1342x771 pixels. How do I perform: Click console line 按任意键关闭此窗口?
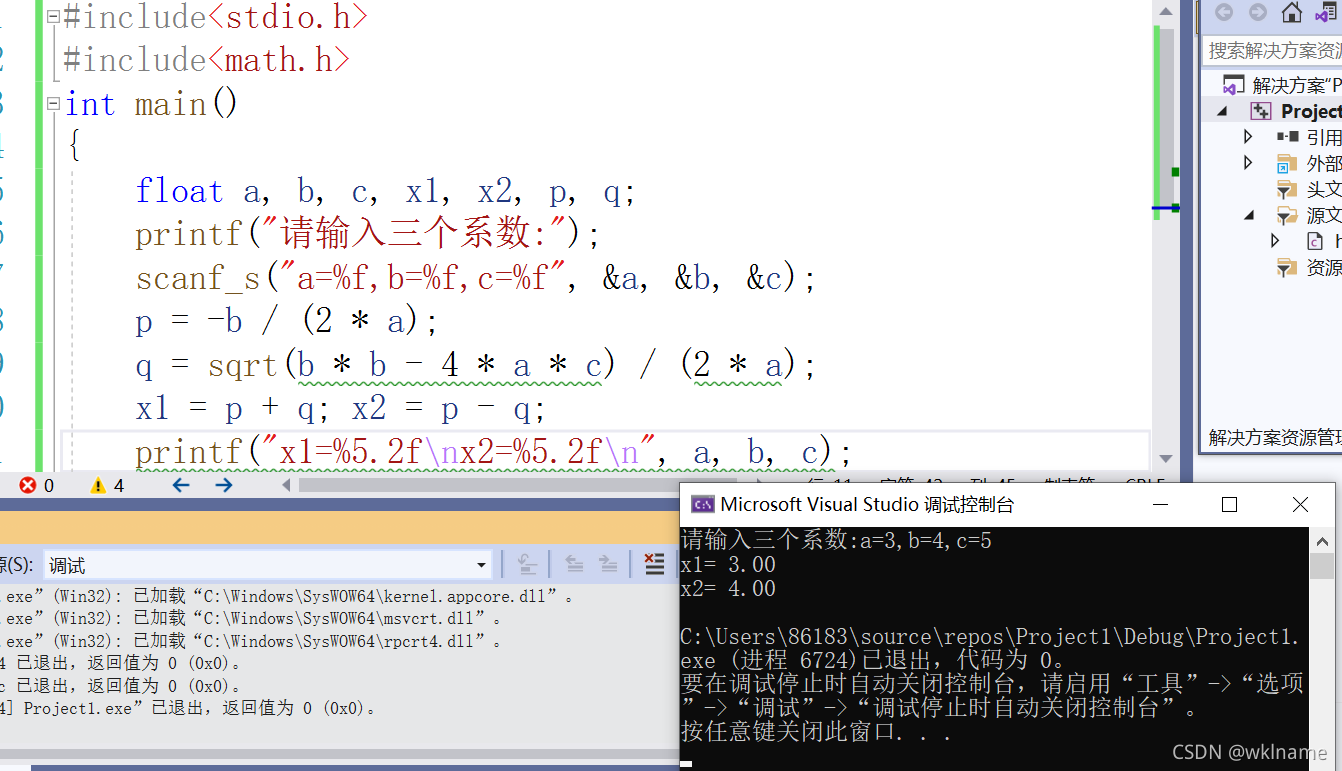click(816, 732)
